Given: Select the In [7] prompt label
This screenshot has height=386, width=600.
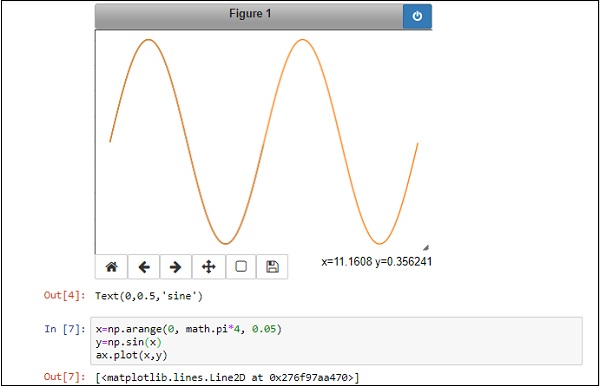Looking at the screenshot, I should click(x=64, y=329).
